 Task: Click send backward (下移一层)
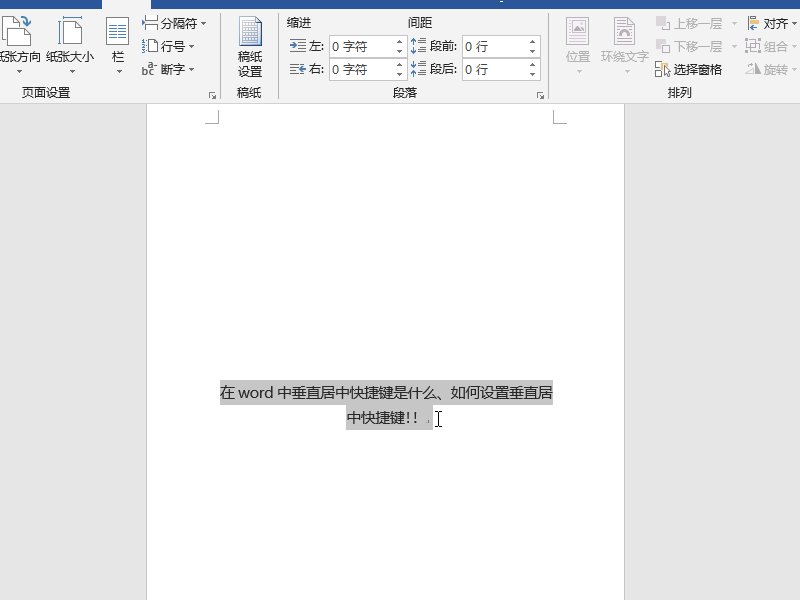[690, 46]
